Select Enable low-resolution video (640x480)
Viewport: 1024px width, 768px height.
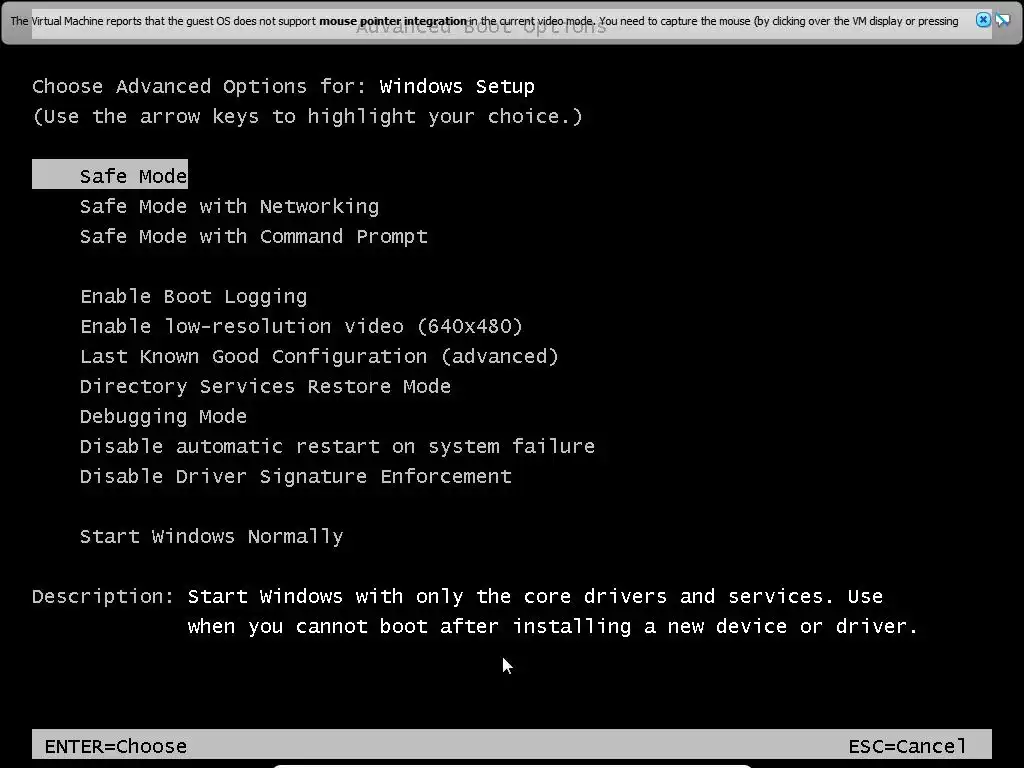301,327
